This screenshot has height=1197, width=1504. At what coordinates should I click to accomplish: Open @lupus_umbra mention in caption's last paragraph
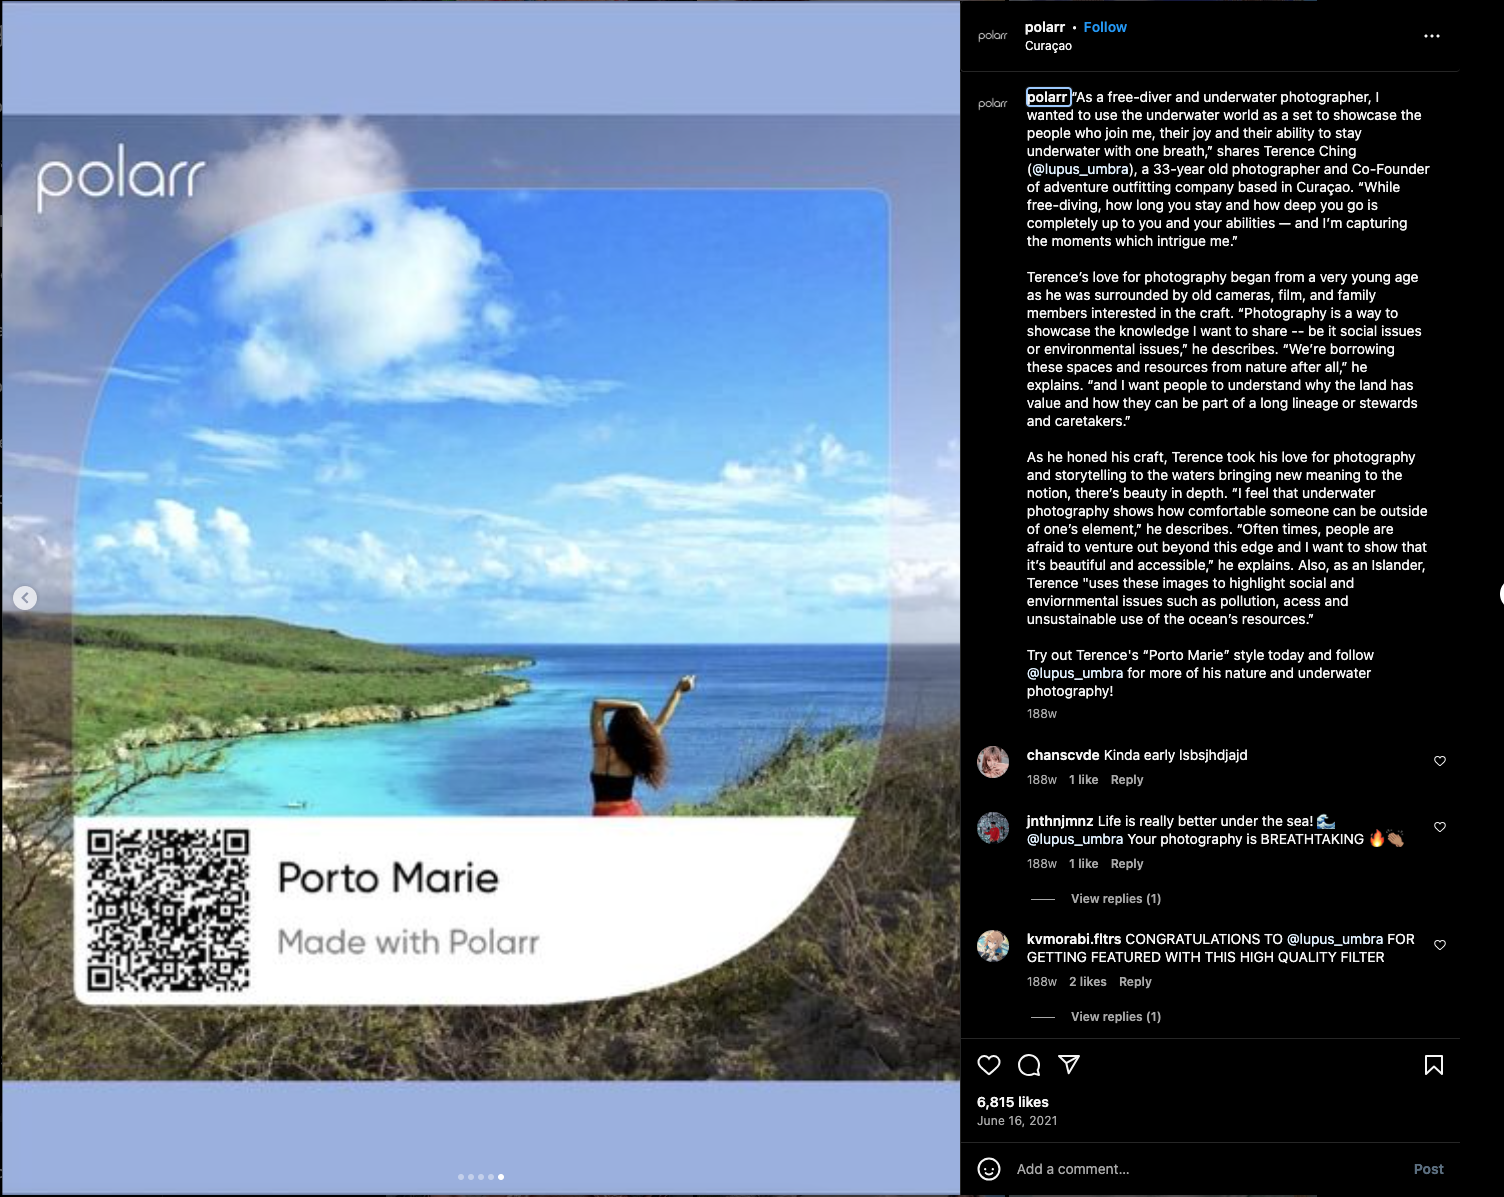point(1075,673)
